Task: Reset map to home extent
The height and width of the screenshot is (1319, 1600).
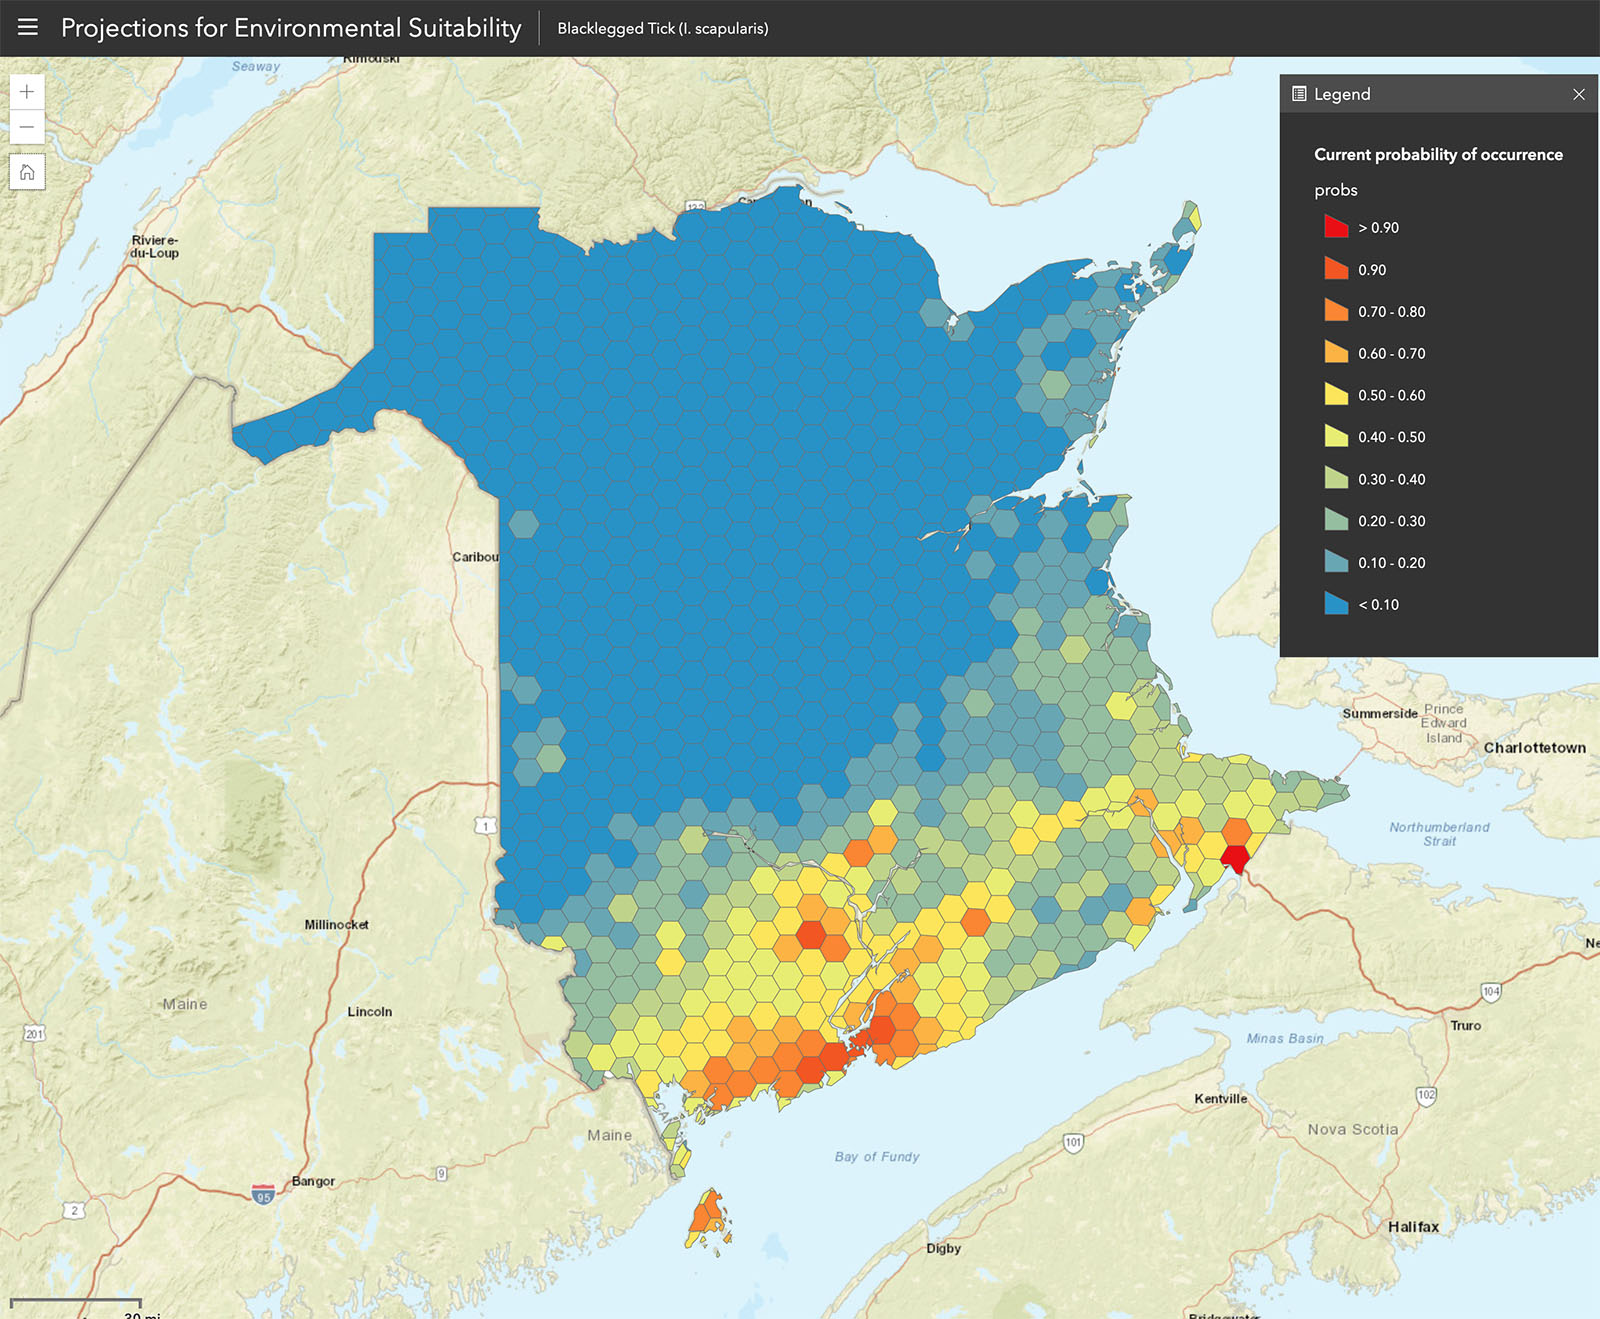Action: pyautogui.click(x=27, y=172)
